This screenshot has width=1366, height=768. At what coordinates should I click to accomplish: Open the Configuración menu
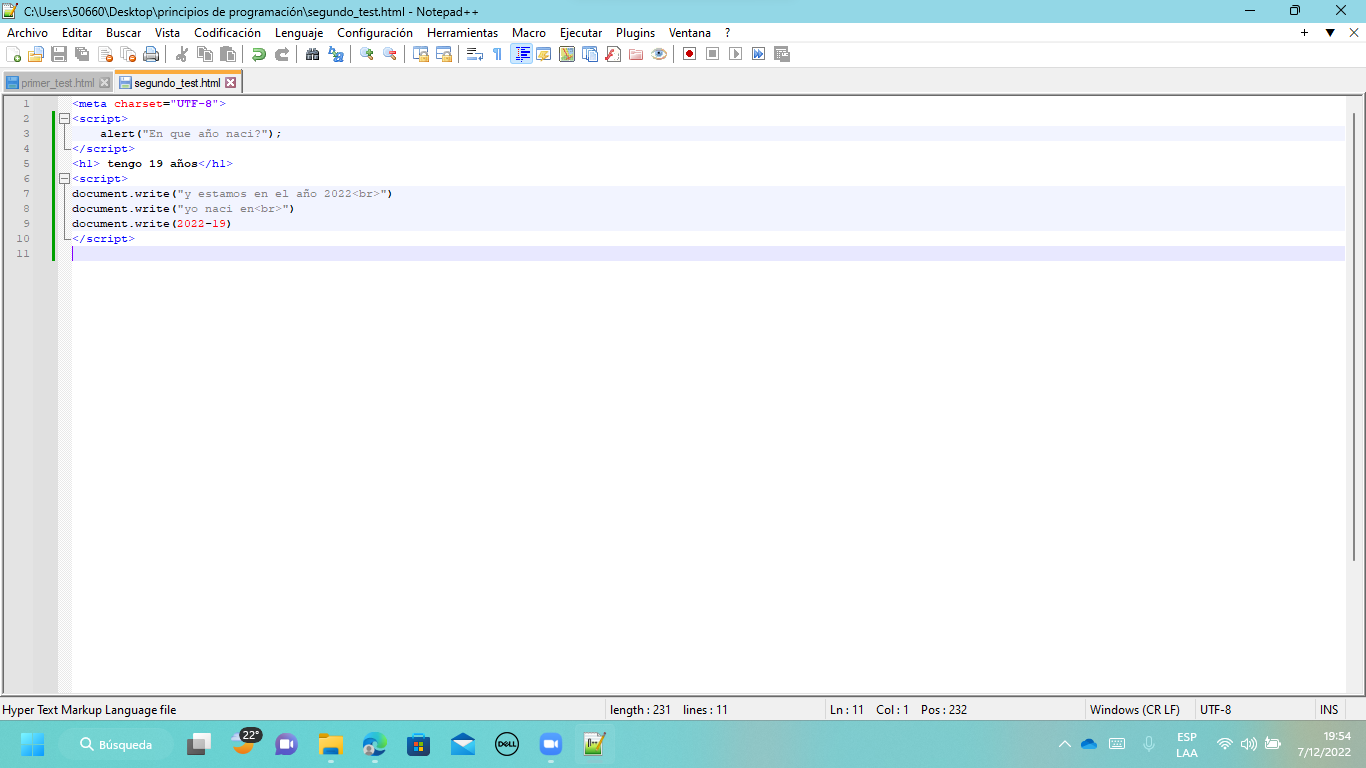pos(375,33)
